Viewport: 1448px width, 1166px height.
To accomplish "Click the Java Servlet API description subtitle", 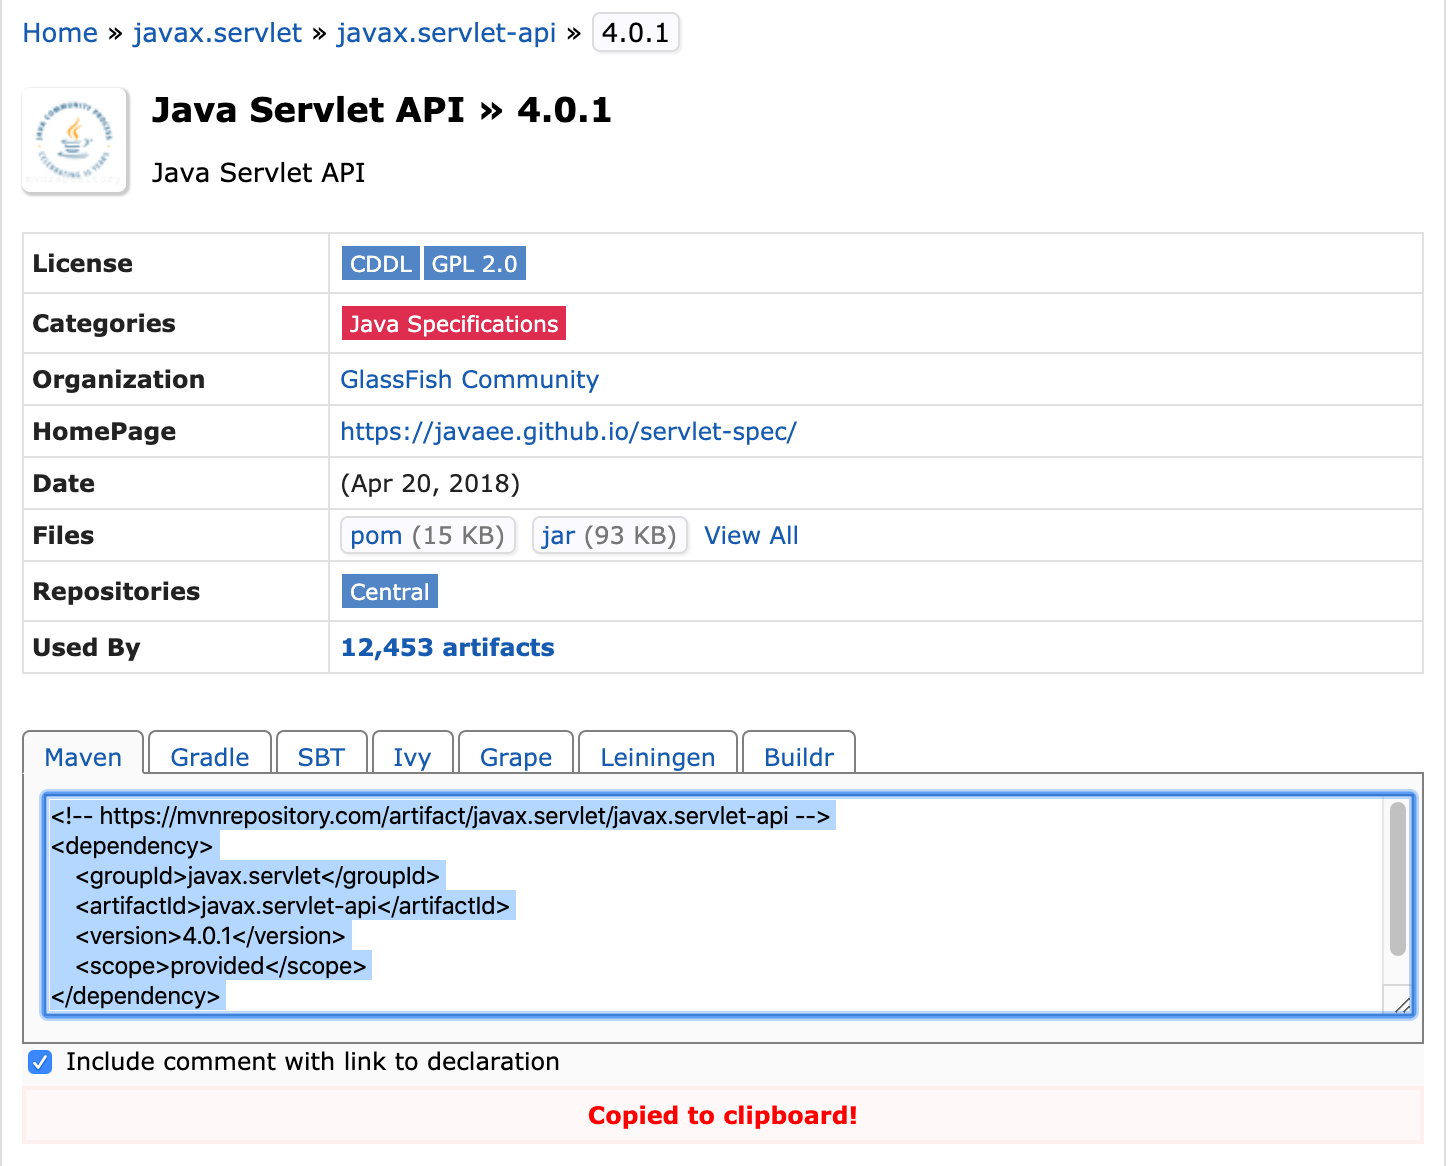I will [259, 173].
